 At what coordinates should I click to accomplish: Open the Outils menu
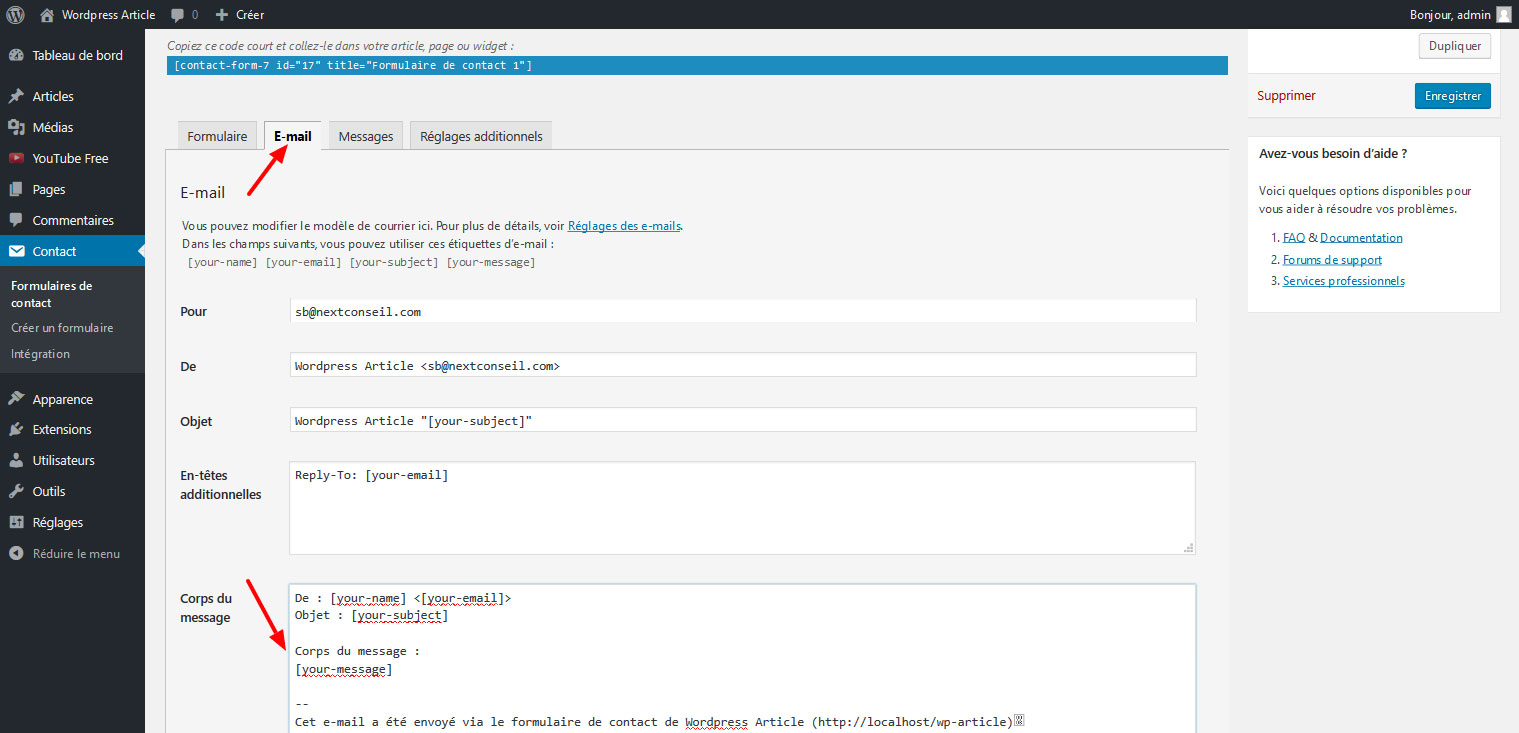[x=49, y=491]
